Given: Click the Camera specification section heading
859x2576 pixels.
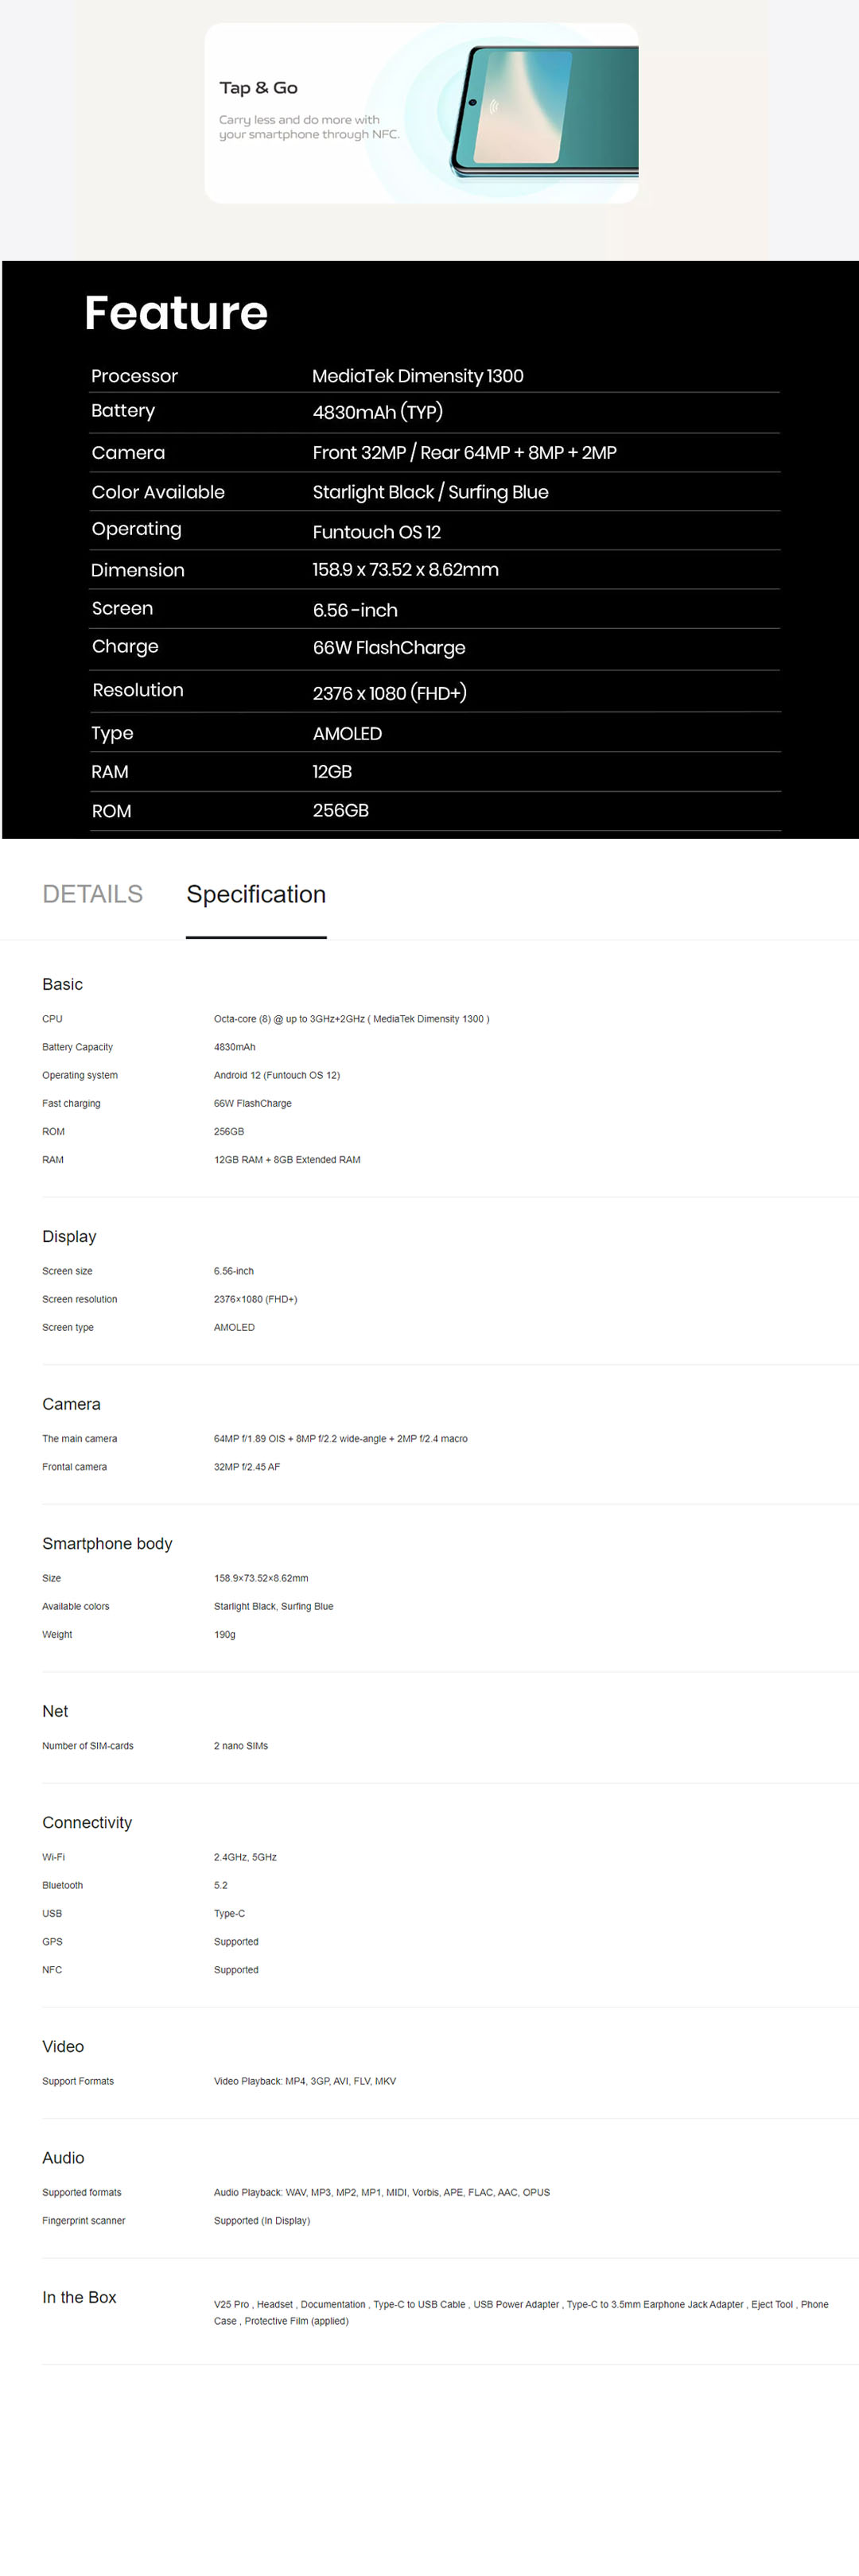Looking at the screenshot, I should coord(71,1404).
